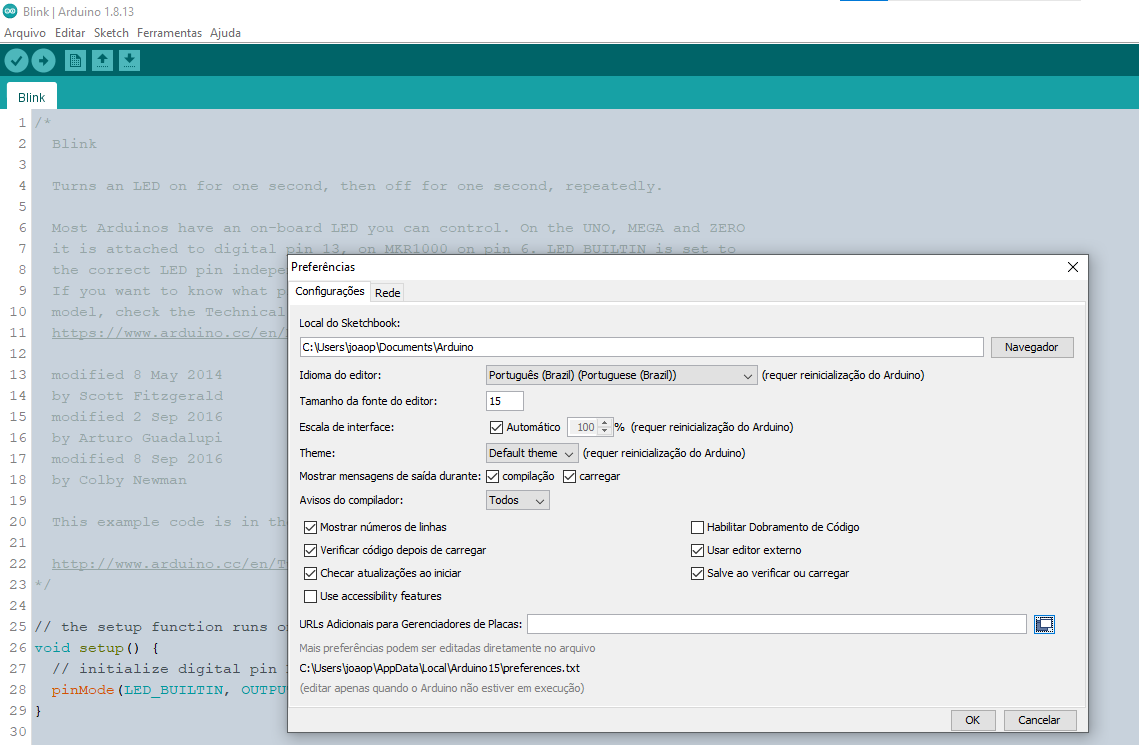The image size is (1139, 745).
Task: Click the Upload arrow toolbar icon
Action: (x=44, y=60)
